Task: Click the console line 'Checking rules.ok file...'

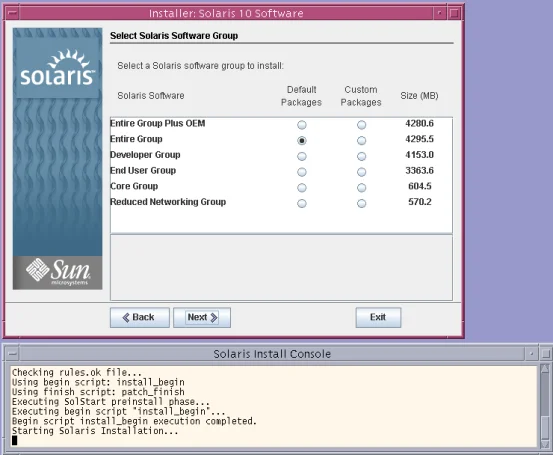Action: (77, 372)
